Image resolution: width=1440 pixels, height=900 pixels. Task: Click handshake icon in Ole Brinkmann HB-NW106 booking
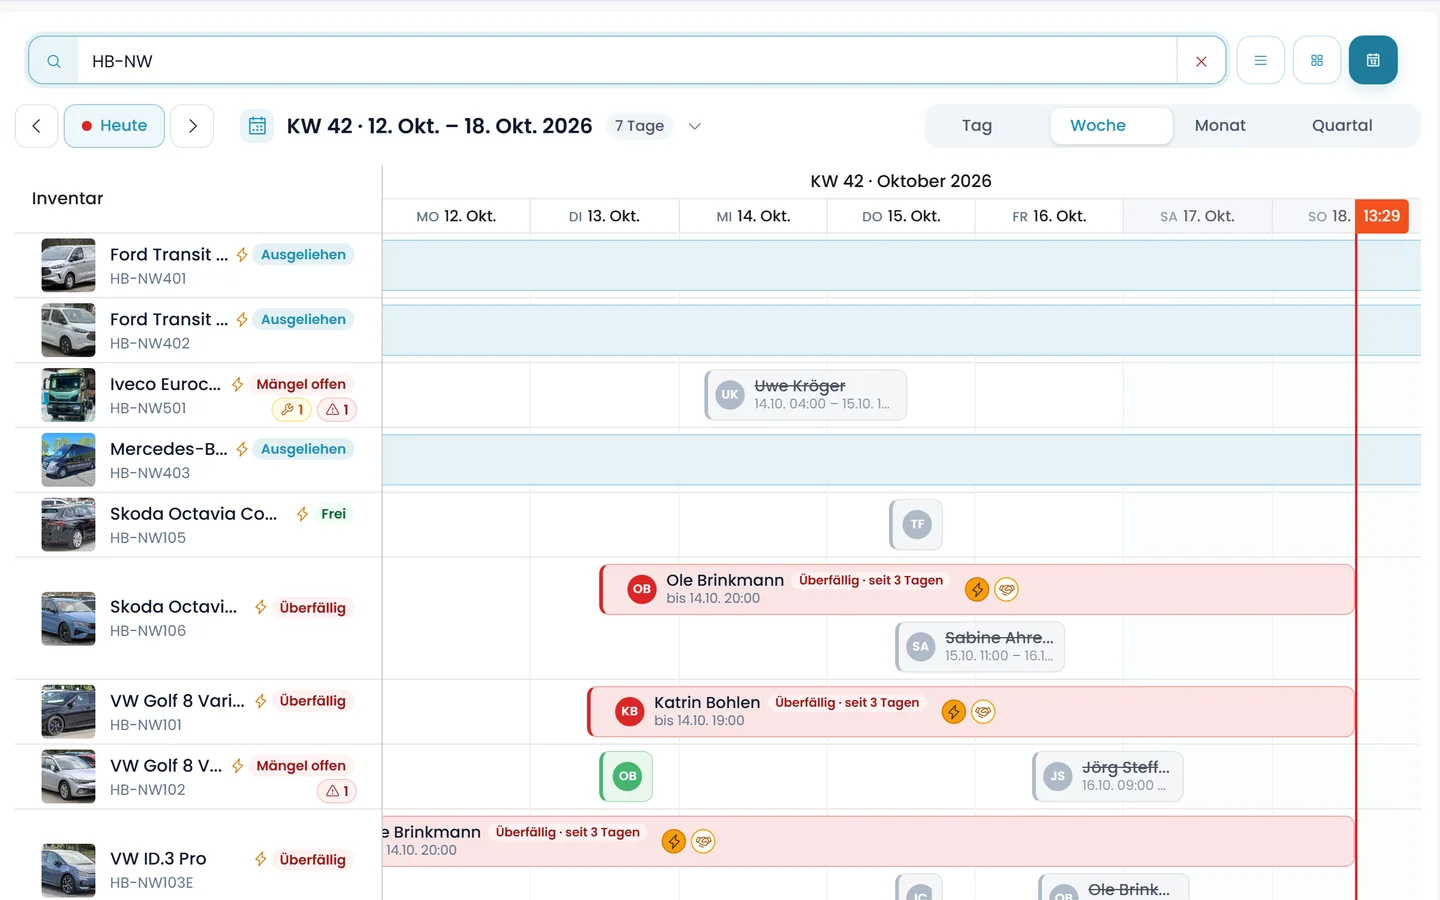[1007, 590]
